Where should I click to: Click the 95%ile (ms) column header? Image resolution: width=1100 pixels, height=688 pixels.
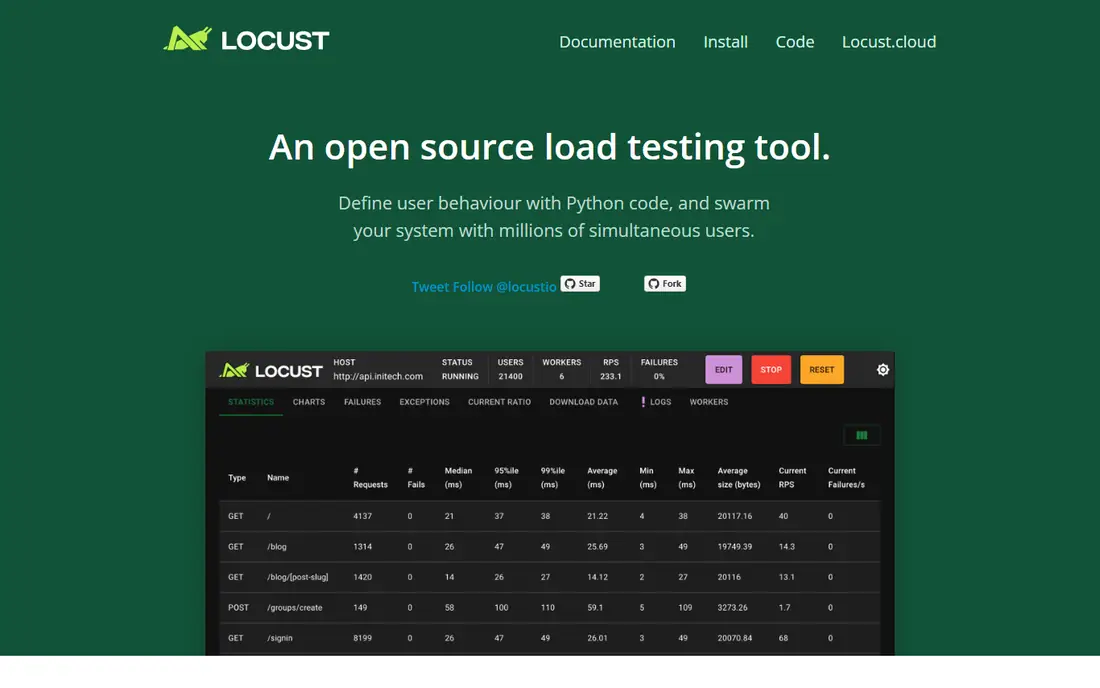click(x=506, y=478)
